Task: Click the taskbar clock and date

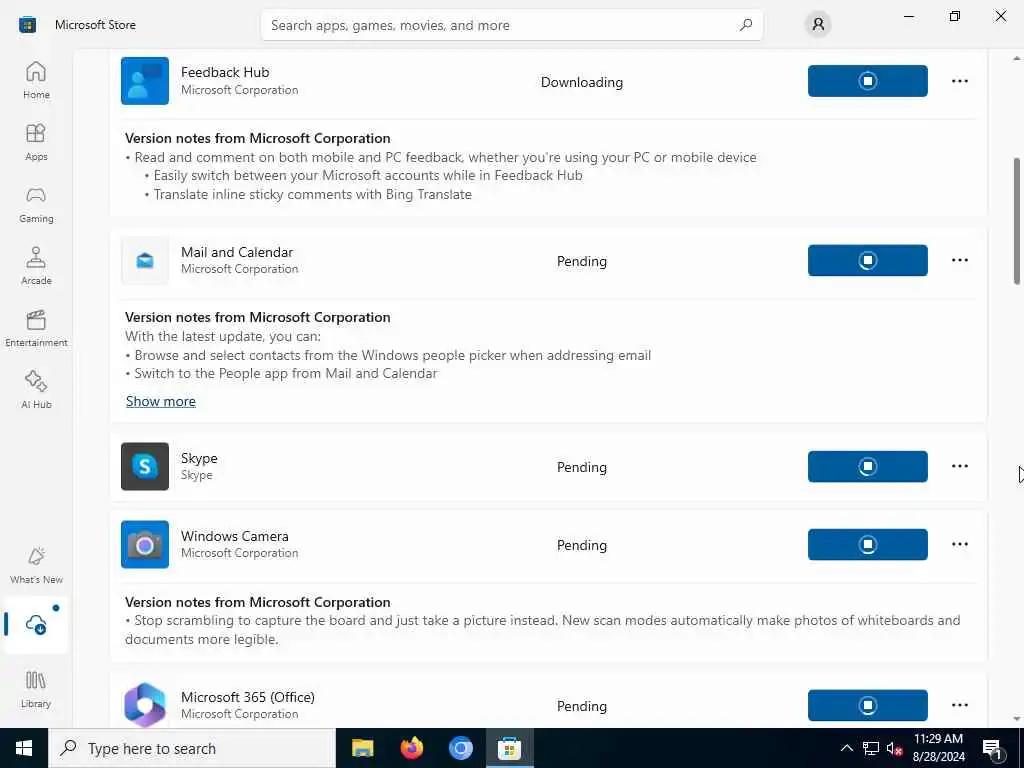Action: pyautogui.click(x=938, y=748)
